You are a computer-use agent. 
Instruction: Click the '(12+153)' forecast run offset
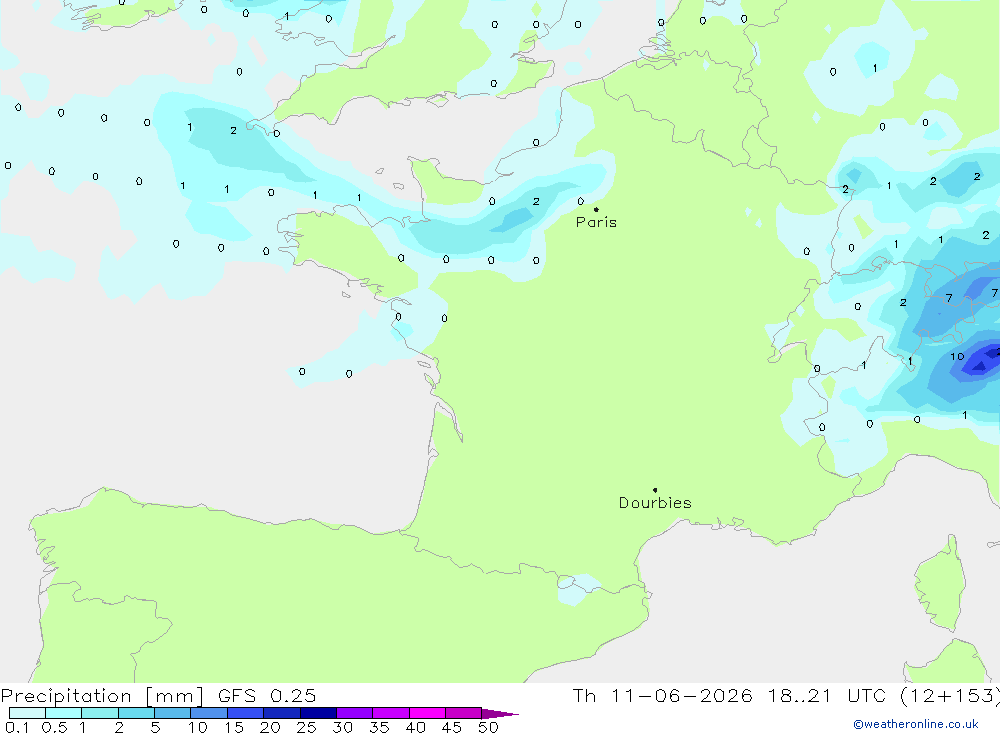coord(950,696)
